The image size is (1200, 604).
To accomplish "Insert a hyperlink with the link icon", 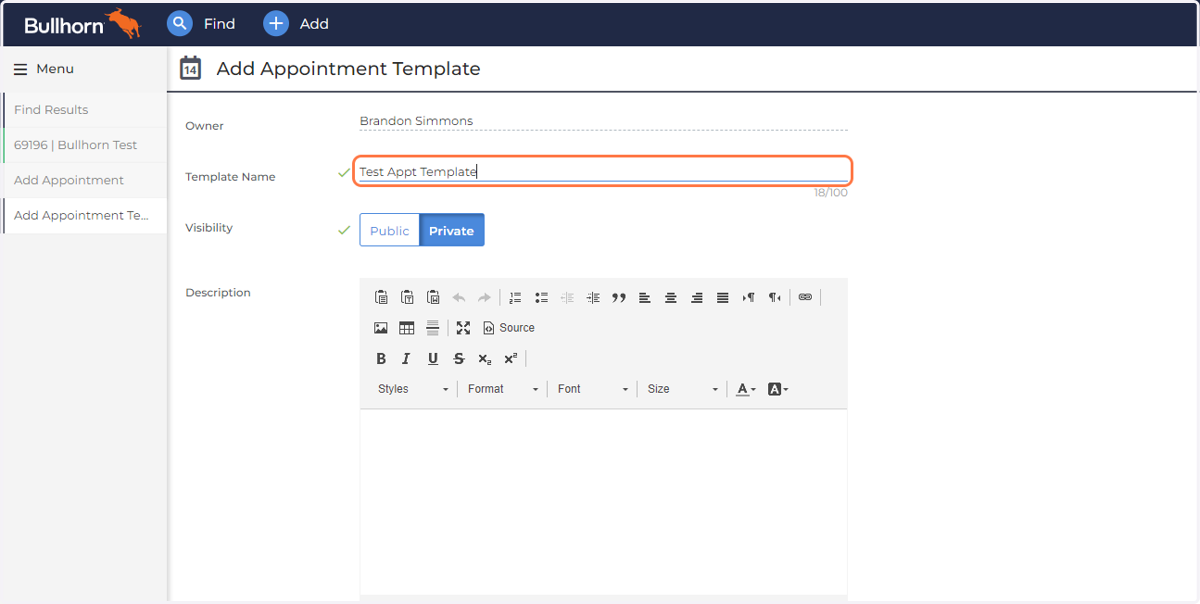I will 805,297.
